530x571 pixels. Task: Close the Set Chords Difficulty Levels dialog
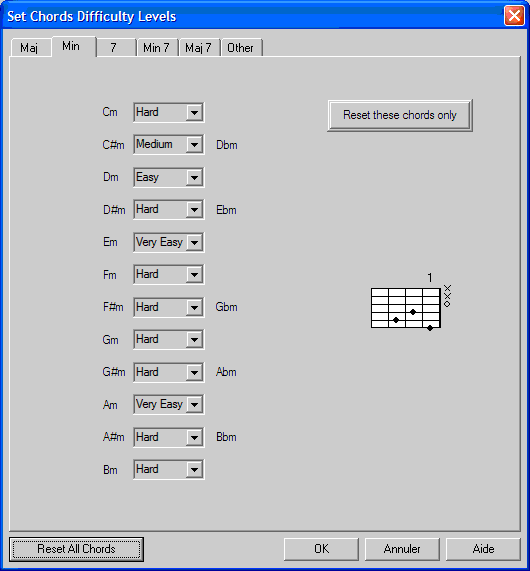coord(514,16)
